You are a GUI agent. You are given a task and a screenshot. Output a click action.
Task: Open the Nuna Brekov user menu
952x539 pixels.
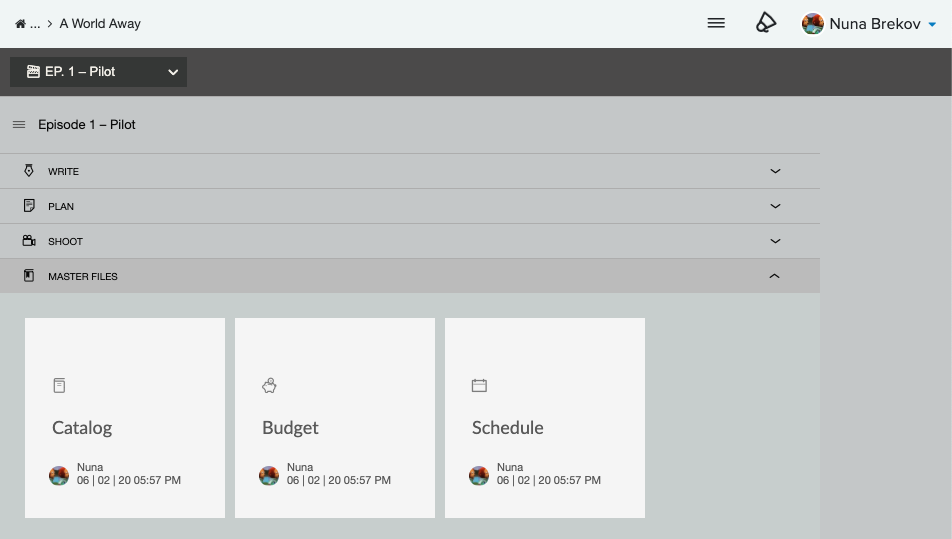pyautogui.click(x=869, y=24)
